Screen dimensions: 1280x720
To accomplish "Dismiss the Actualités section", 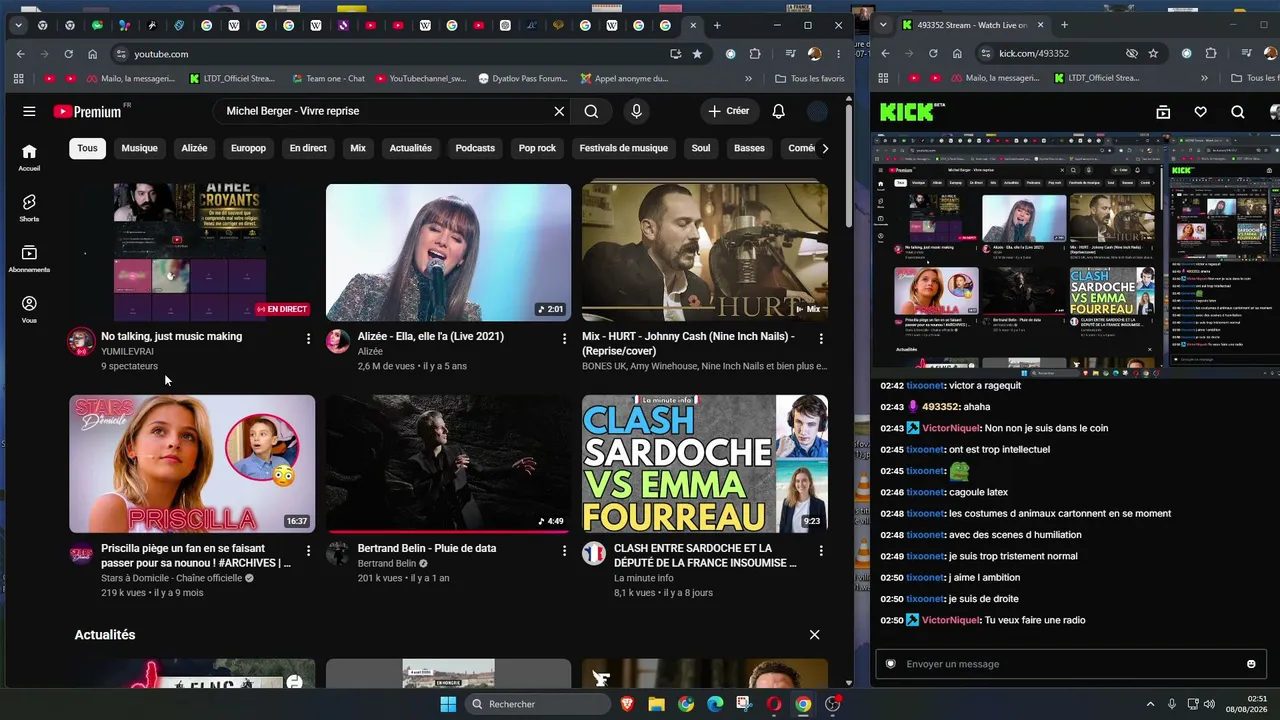I will click(814, 635).
